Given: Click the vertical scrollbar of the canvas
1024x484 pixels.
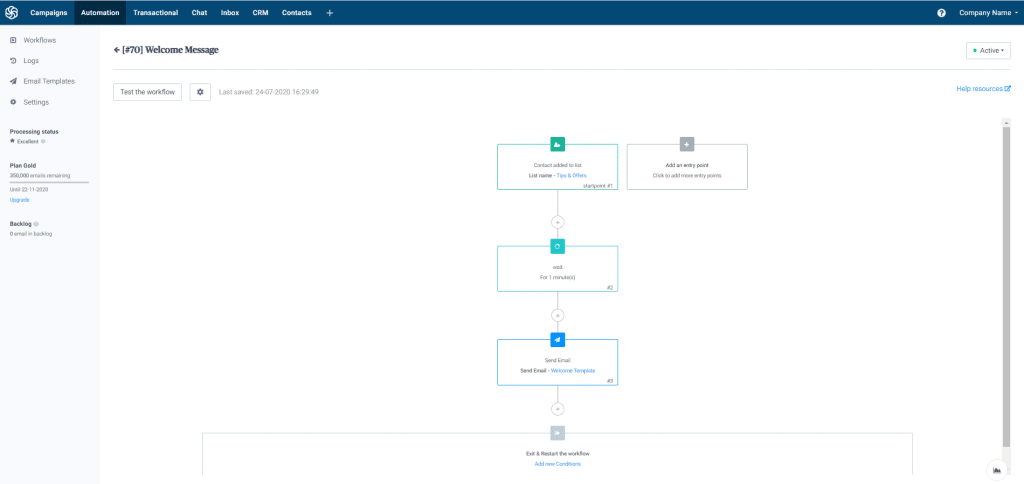Looking at the screenshot, I should point(1005,280).
